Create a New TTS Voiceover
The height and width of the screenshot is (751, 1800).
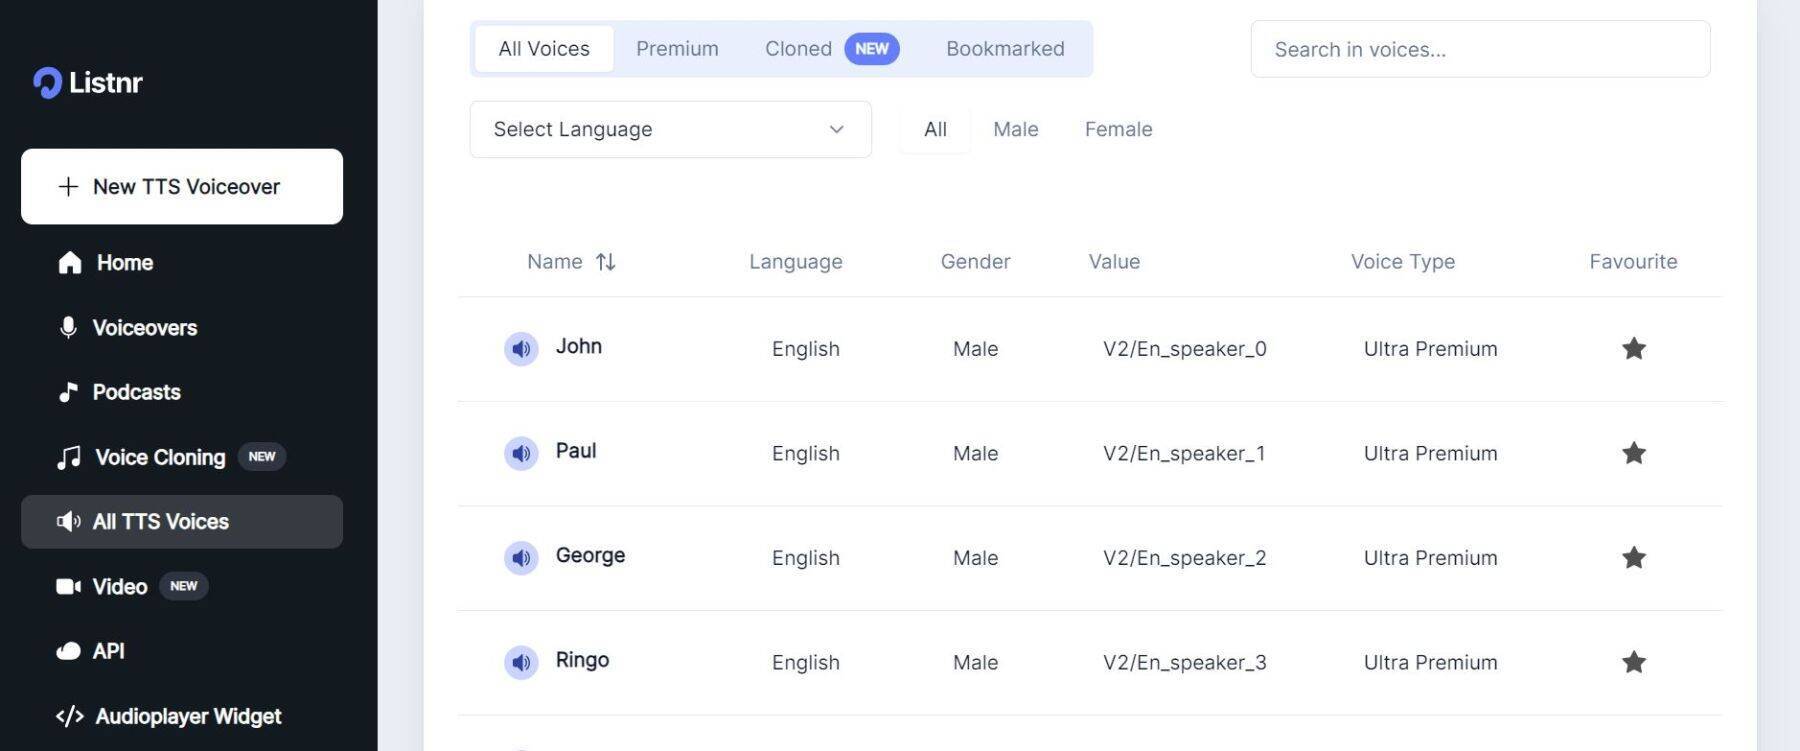[182, 187]
